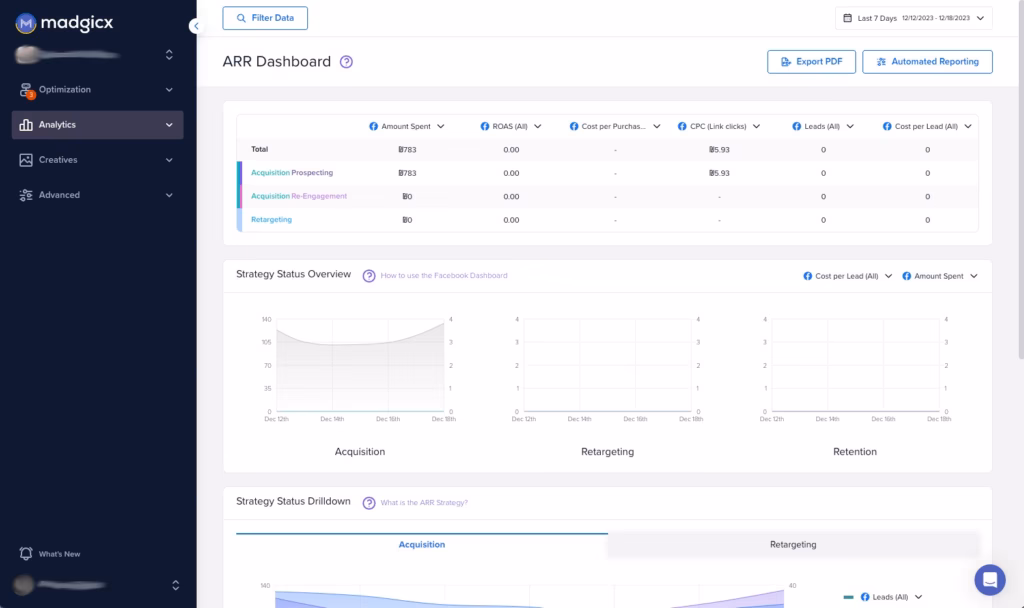Select the Acquisition drilldown tab
The width and height of the screenshot is (1024, 608).
(421, 545)
